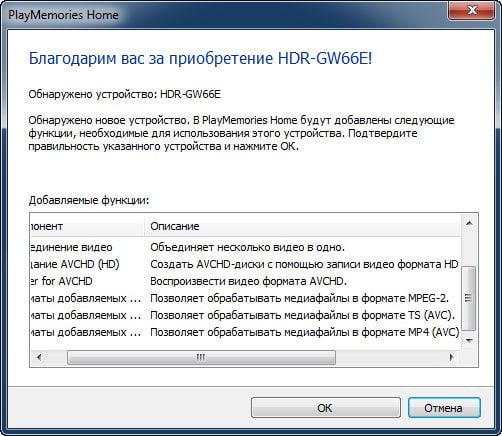Click the horizontal scroll left arrow
502x436 pixels.
click(39, 358)
